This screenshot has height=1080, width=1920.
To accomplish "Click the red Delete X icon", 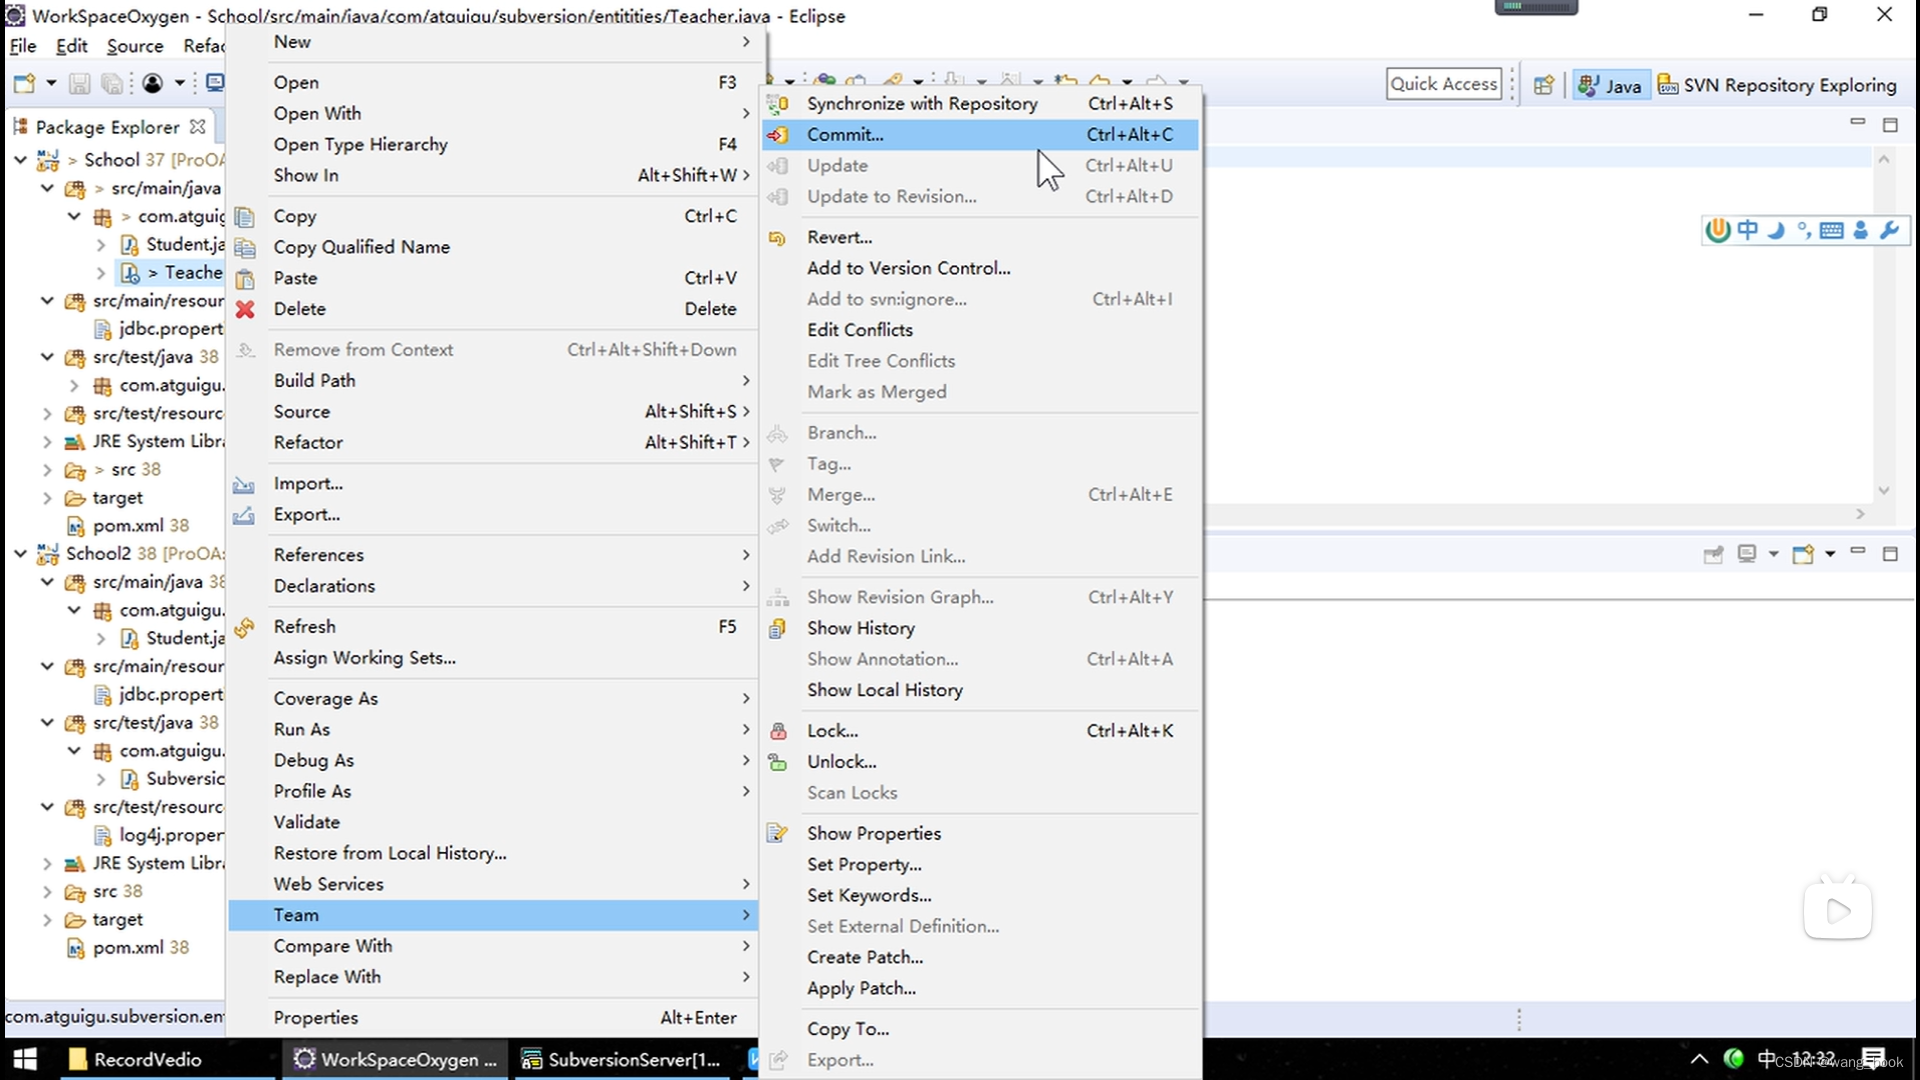I will click(x=245, y=309).
